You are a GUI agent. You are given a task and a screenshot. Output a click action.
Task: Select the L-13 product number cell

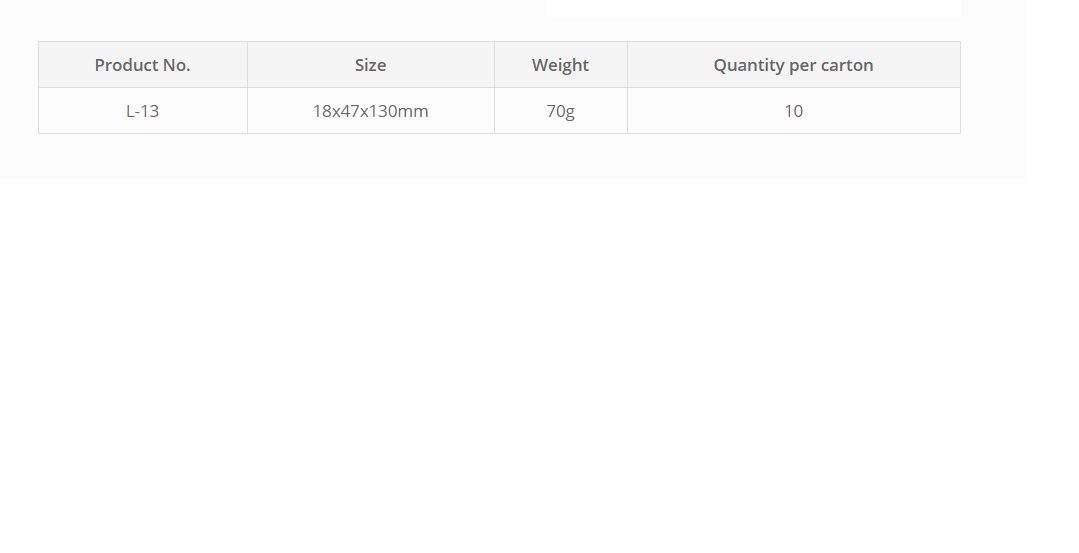(x=142, y=111)
